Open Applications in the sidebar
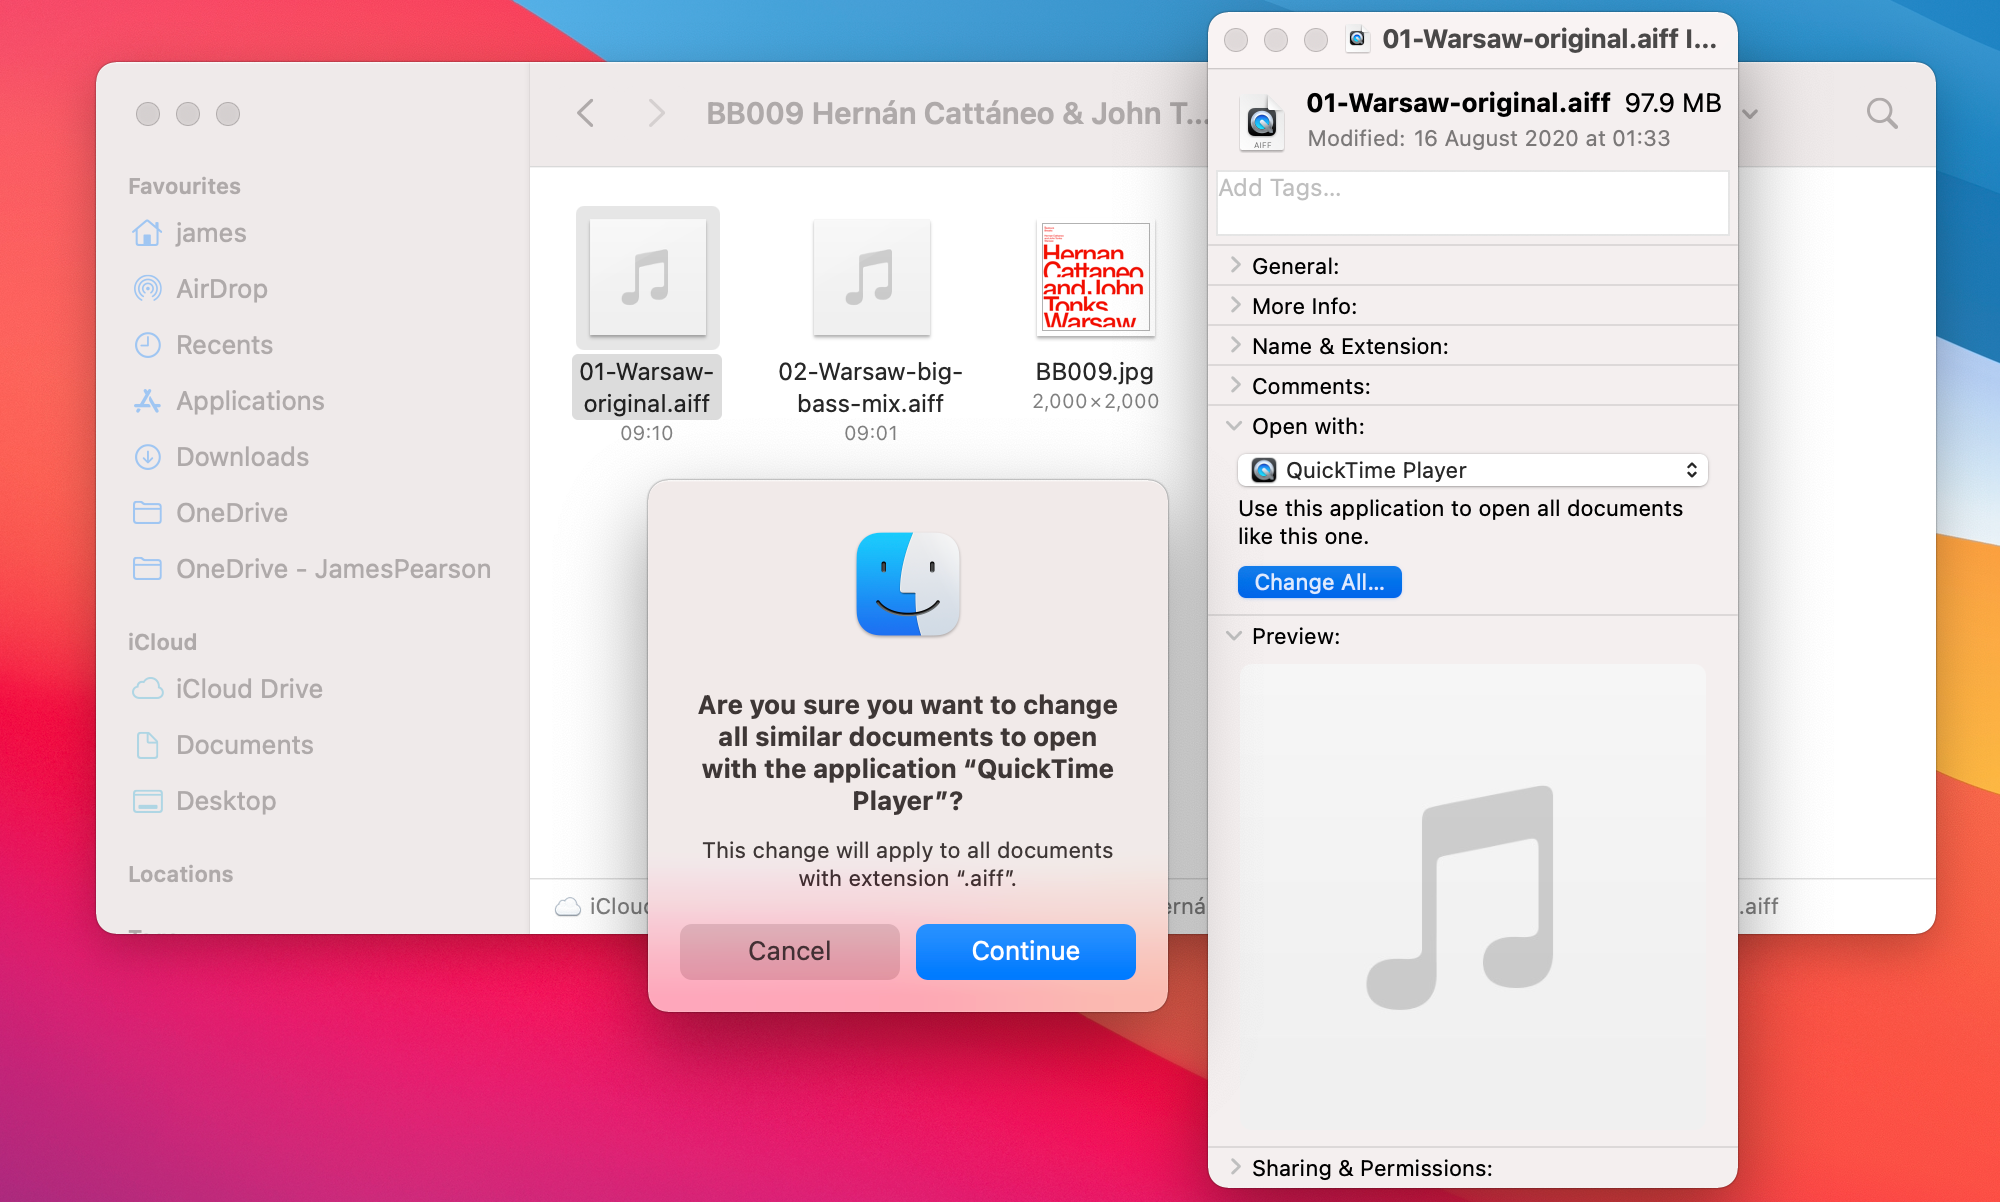Viewport: 2000px width, 1202px height. [x=229, y=401]
